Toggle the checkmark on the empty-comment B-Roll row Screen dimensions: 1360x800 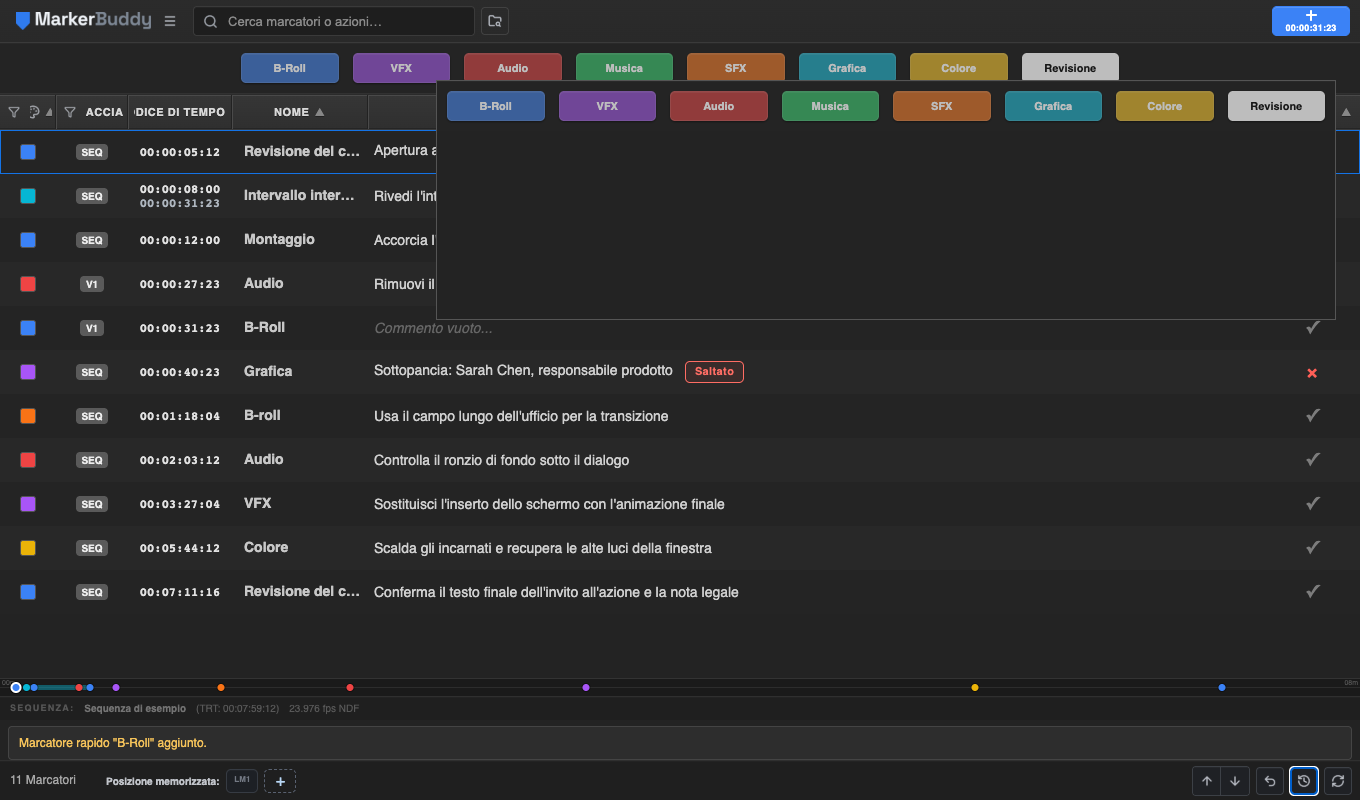(1313, 327)
